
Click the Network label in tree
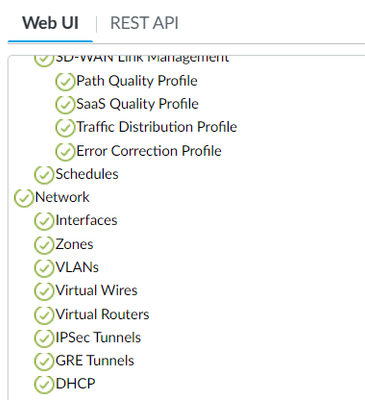tap(62, 197)
